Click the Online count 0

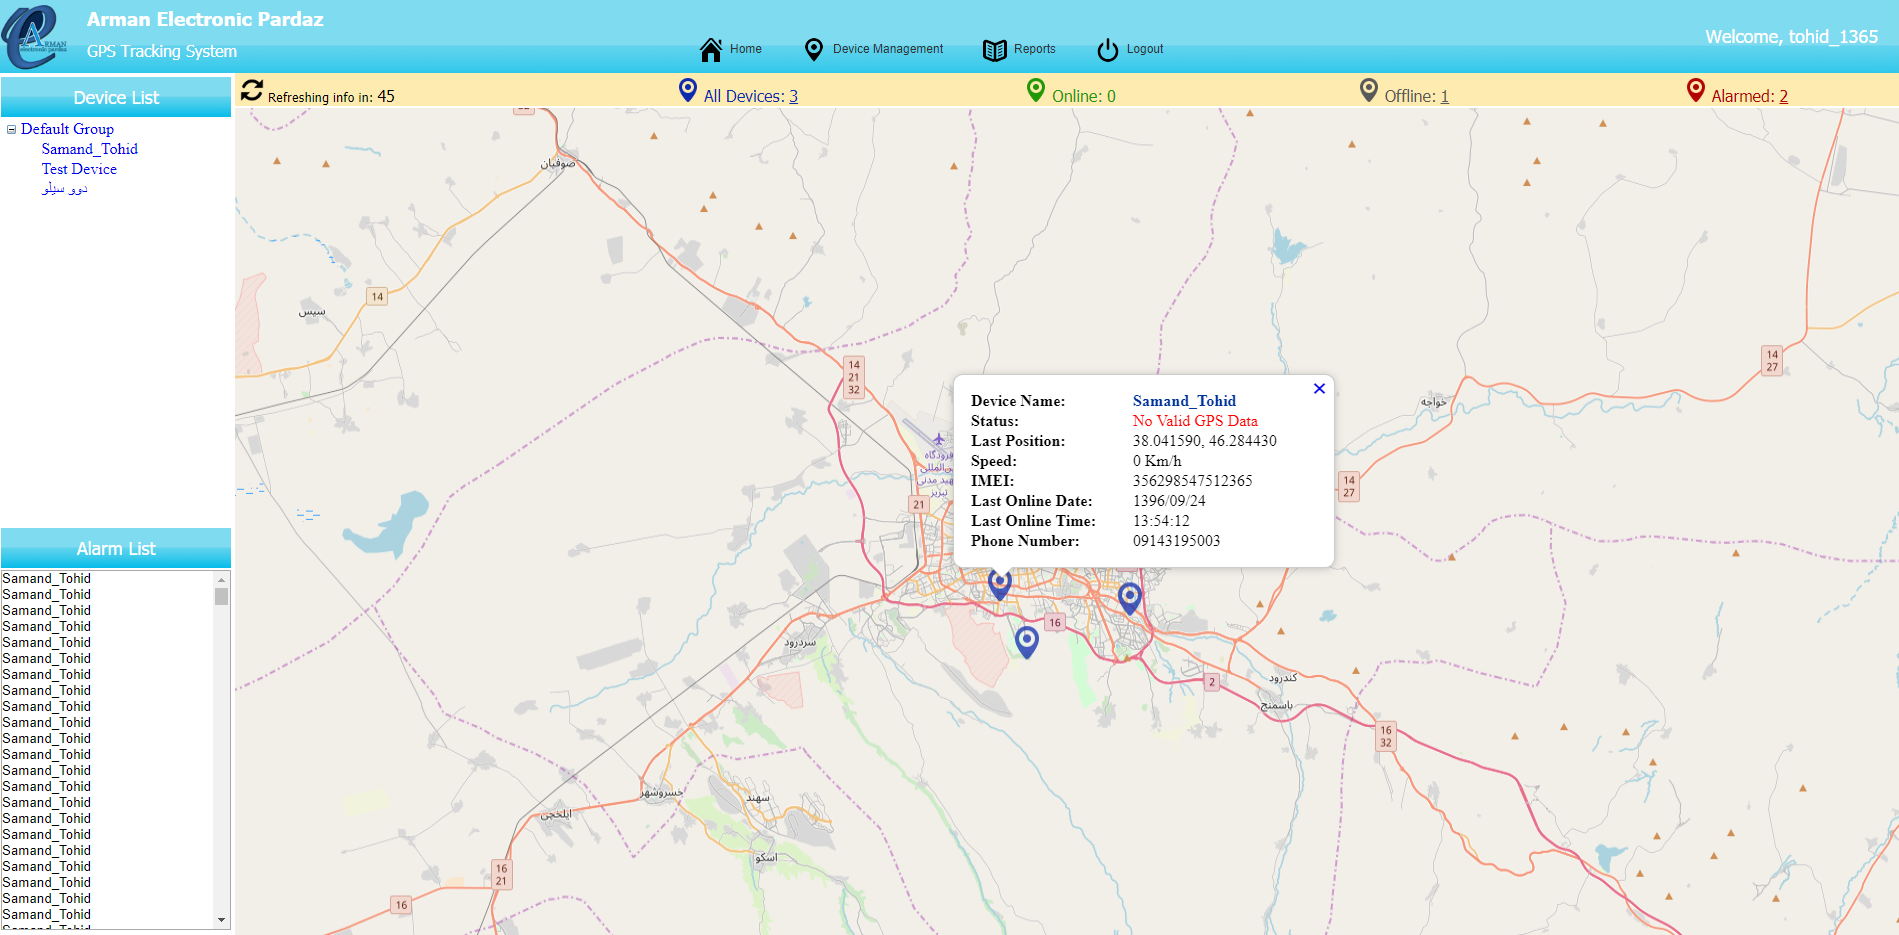[1111, 96]
